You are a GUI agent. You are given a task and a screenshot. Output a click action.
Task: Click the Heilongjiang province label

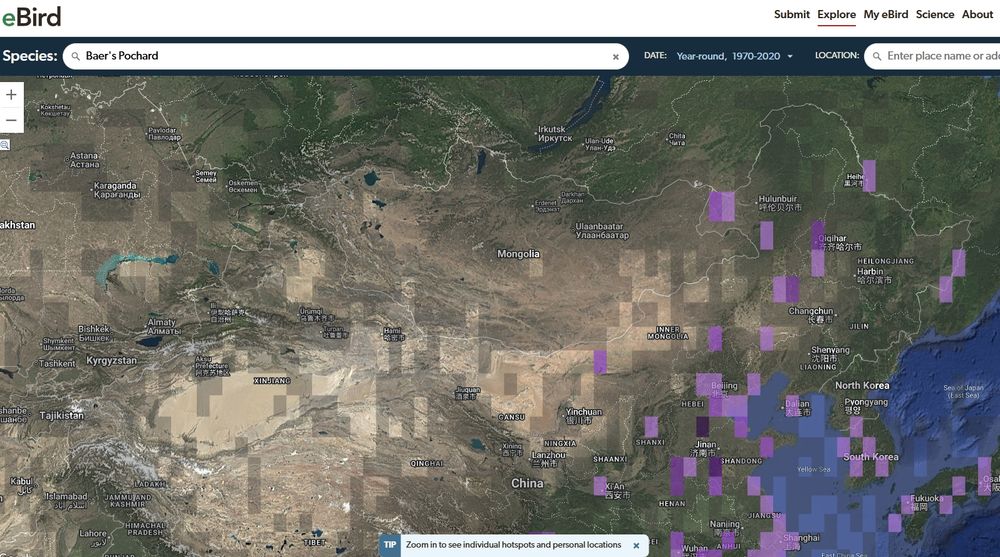pos(885,262)
